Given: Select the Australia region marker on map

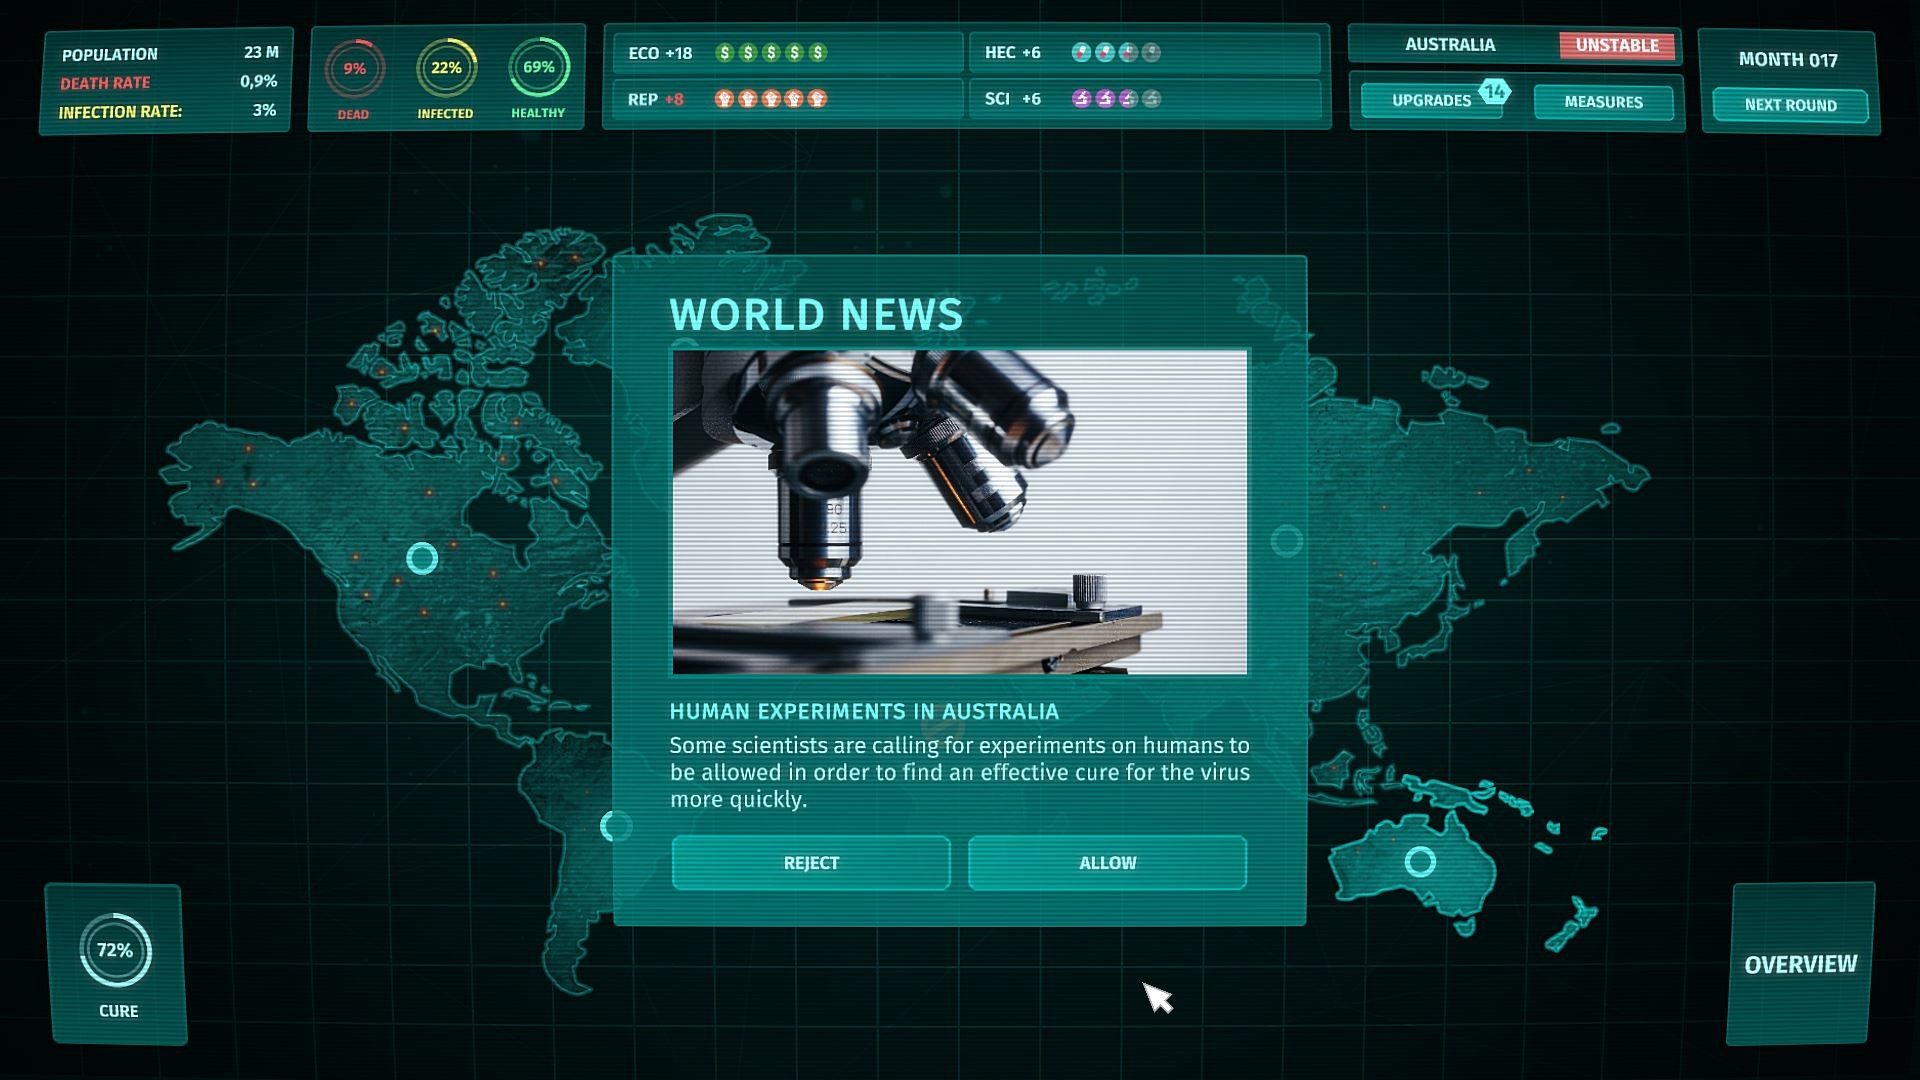Looking at the screenshot, I should [1420, 861].
